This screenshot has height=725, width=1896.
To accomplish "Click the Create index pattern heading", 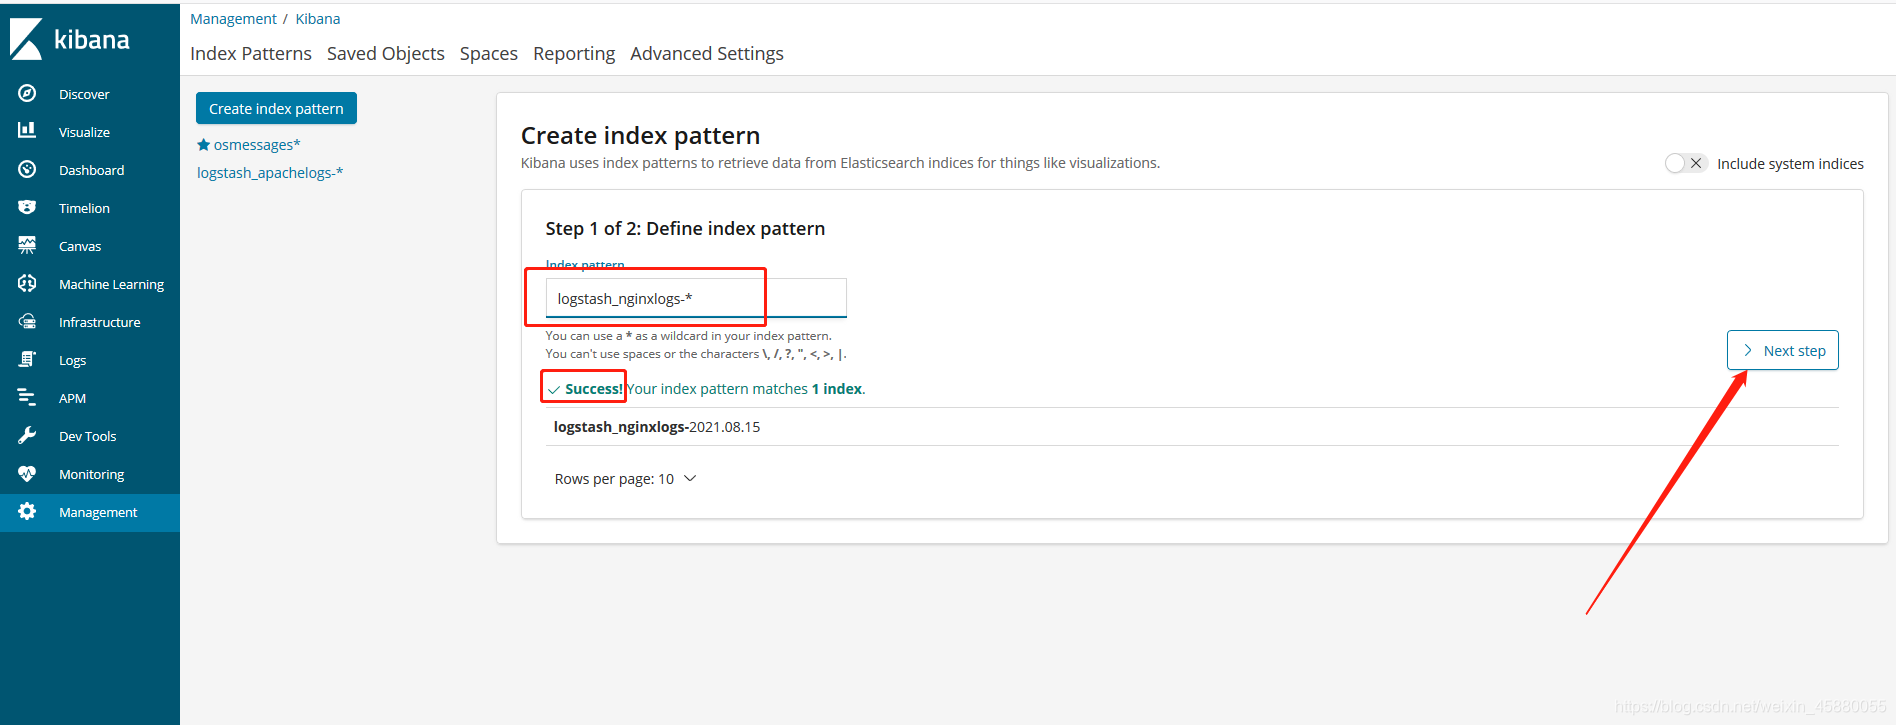I will [640, 135].
